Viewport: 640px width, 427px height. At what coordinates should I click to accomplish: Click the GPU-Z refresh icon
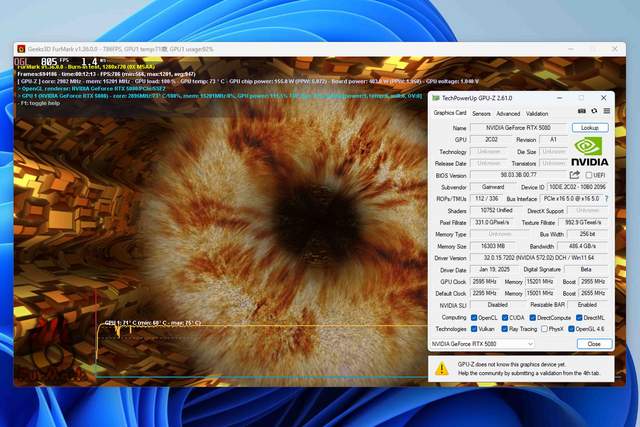tap(594, 111)
